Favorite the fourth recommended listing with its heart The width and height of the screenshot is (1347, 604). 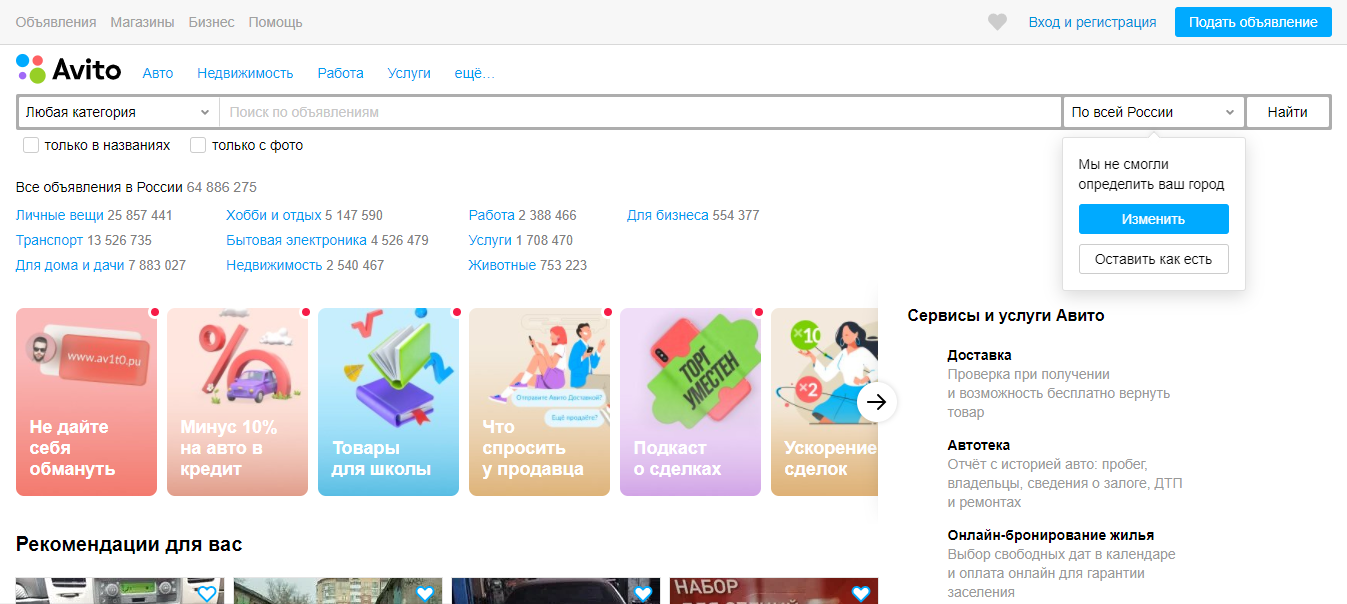click(x=861, y=594)
